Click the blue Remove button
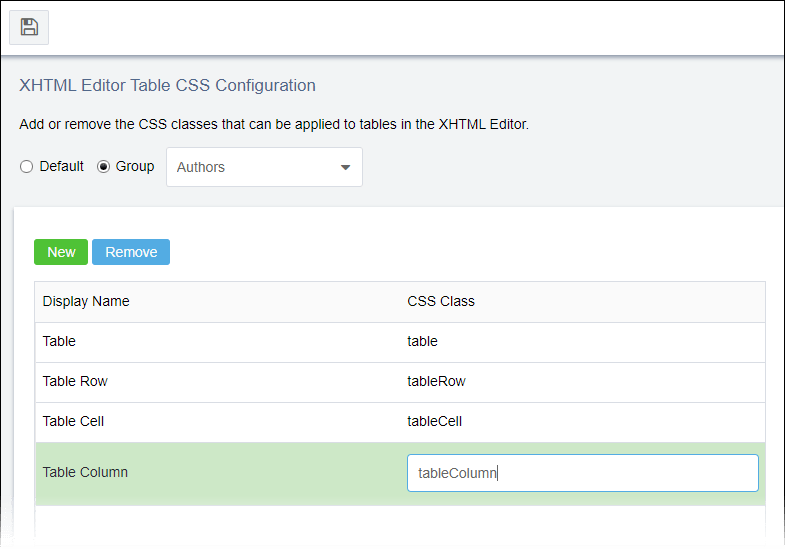Viewport: 785px width, 550px height. tap(131, 252)
